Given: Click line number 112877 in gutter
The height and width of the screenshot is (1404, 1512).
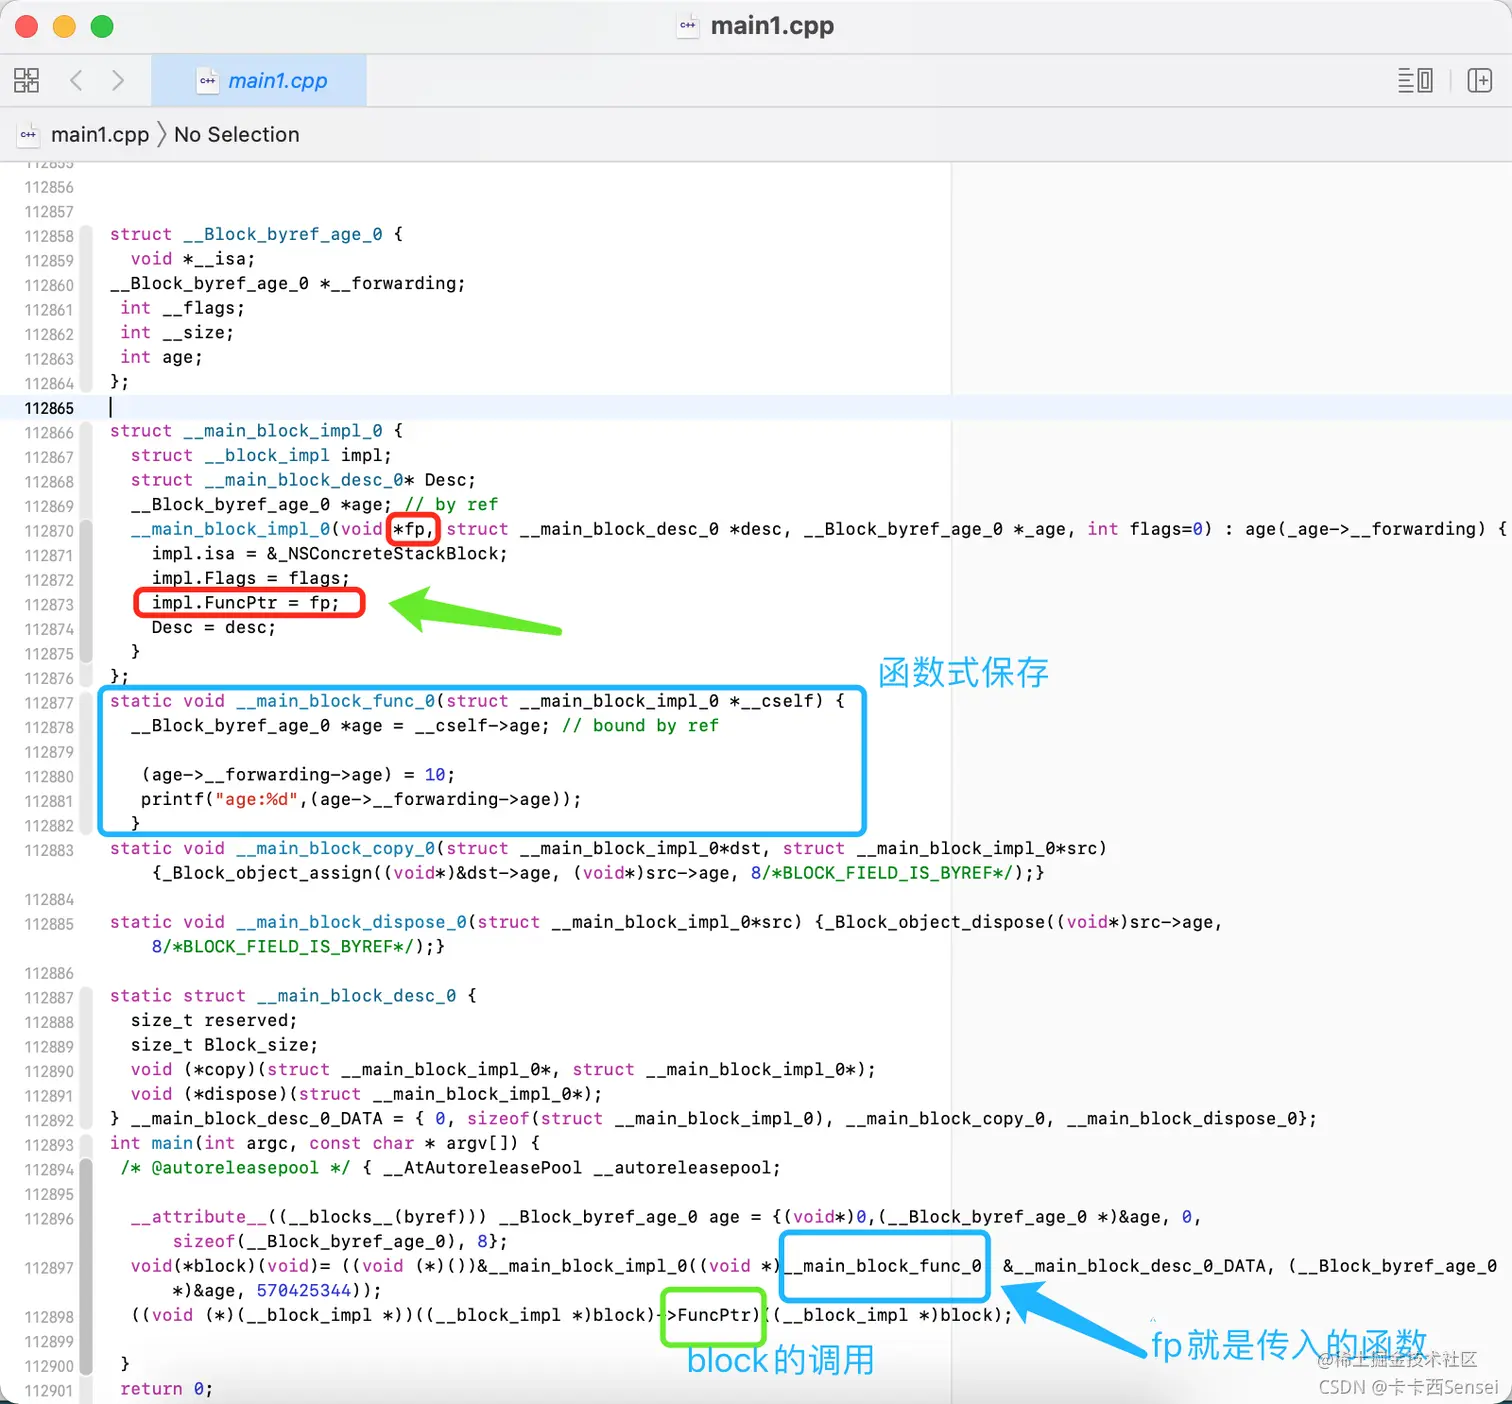Looking at the screenshot, I should tap(49, 703).
